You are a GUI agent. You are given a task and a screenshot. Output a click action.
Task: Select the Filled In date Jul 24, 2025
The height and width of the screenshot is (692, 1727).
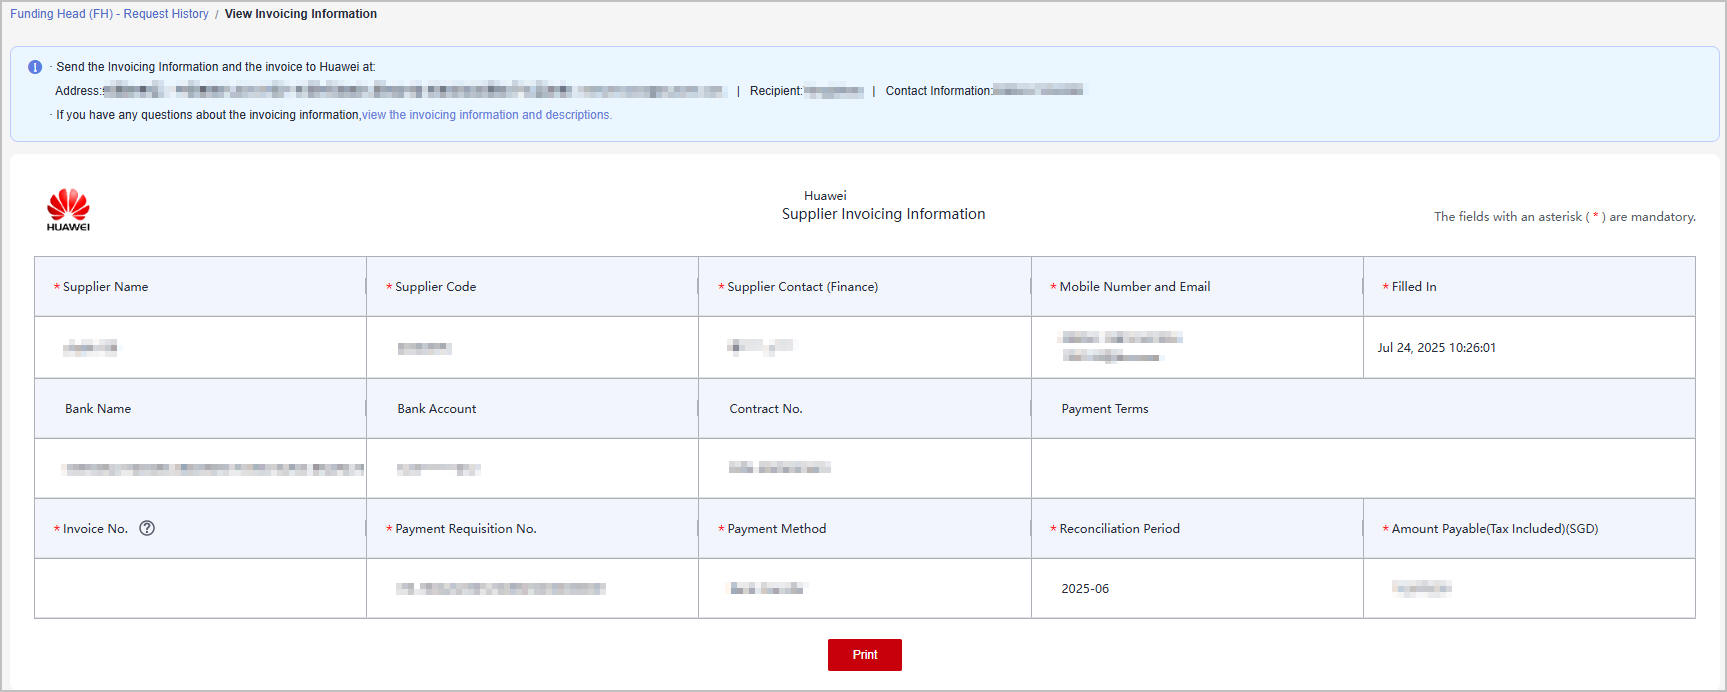point(1436,348)
